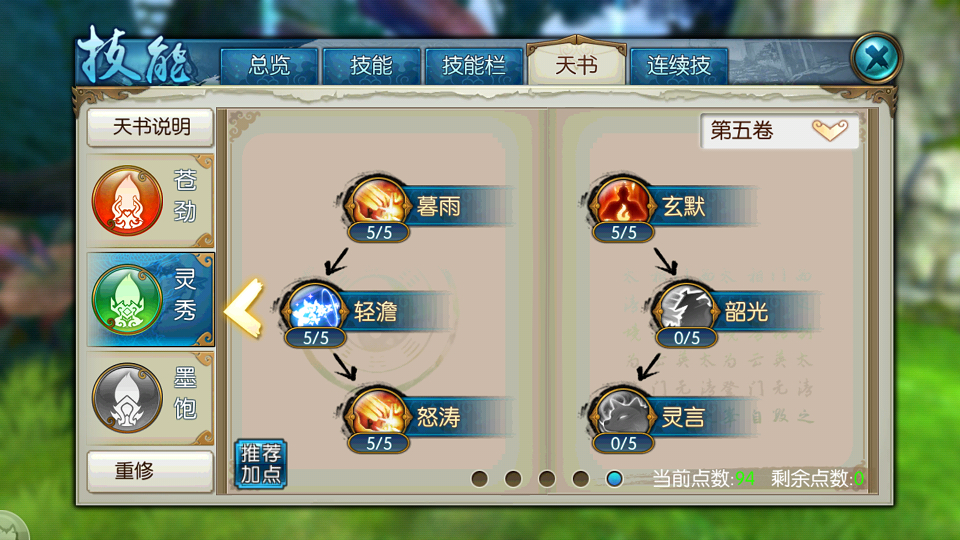Open the 第五卷 volume dropdown
Image resolution: width=960 pixels, height=540 pixels.
pos(779,130)
